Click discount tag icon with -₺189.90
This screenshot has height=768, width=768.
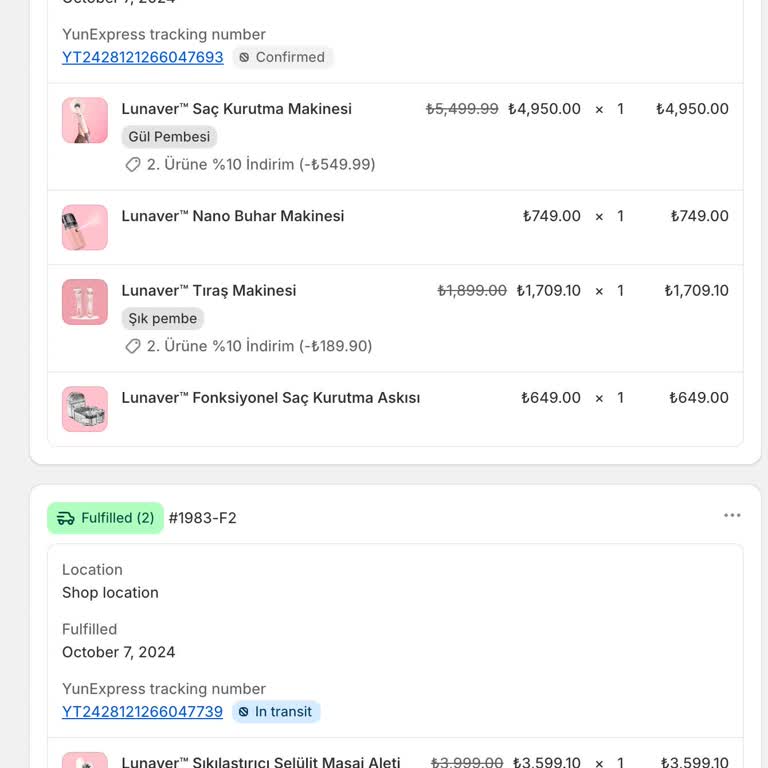tap(133, 346)
